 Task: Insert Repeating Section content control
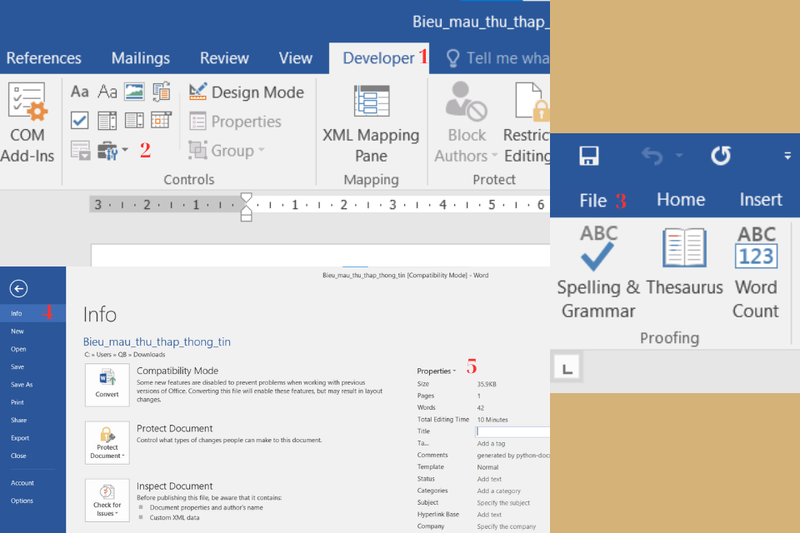coord(80,150)
